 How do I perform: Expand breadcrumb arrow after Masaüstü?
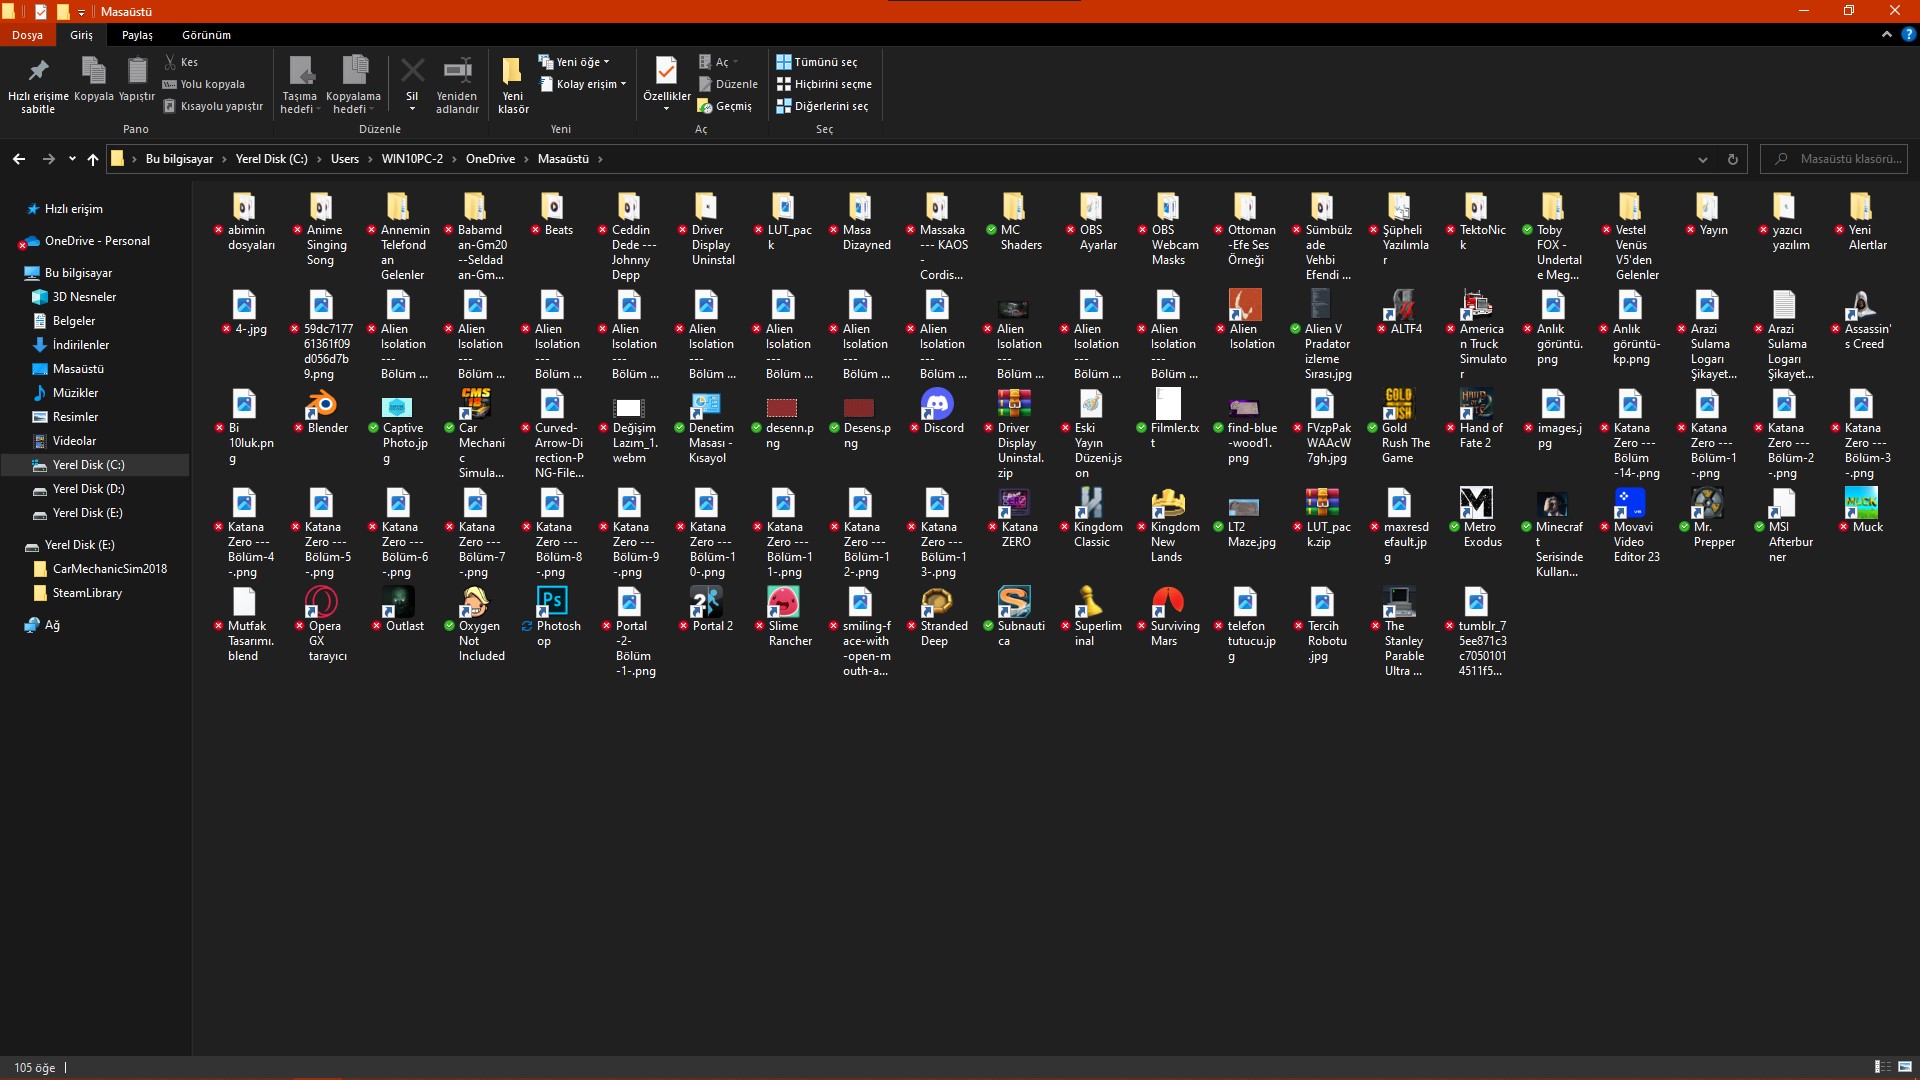(600, 159)
